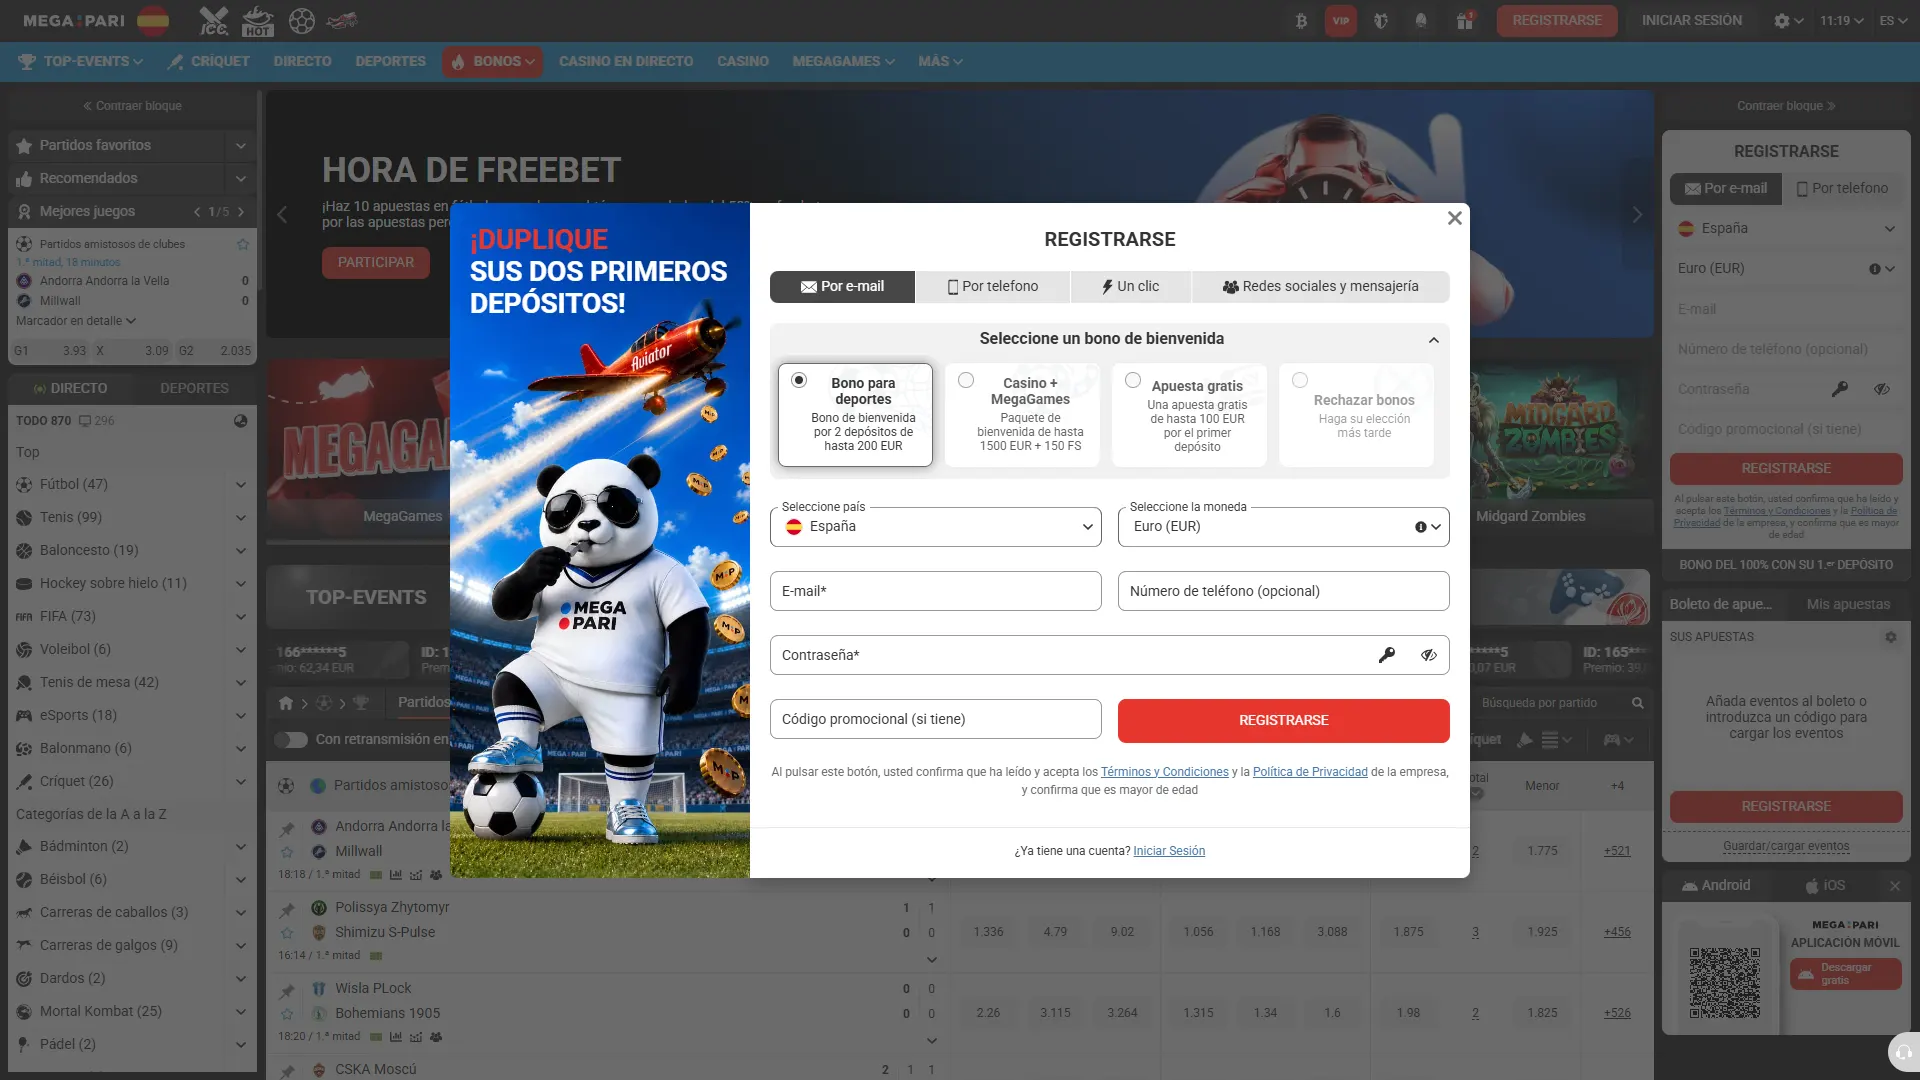1920x1080 pixels.
Task: Focus the E-mail field in modal
Action: pyautogui.click(x=936, y=591)
